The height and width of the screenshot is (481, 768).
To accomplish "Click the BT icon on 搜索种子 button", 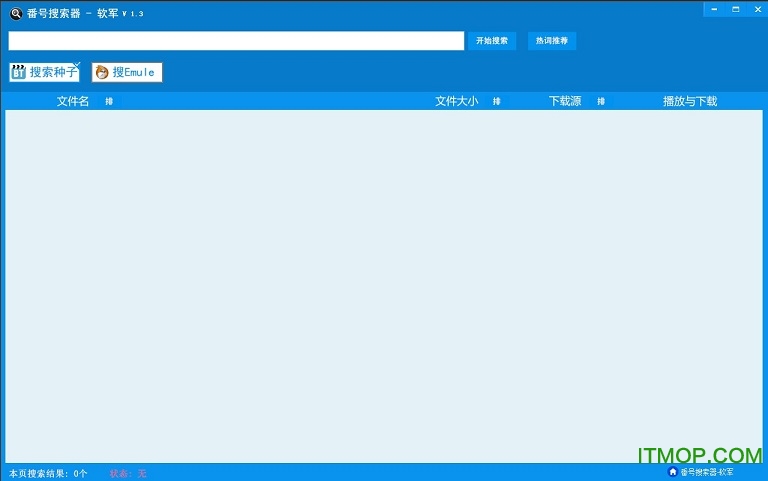I will point(18,72).
